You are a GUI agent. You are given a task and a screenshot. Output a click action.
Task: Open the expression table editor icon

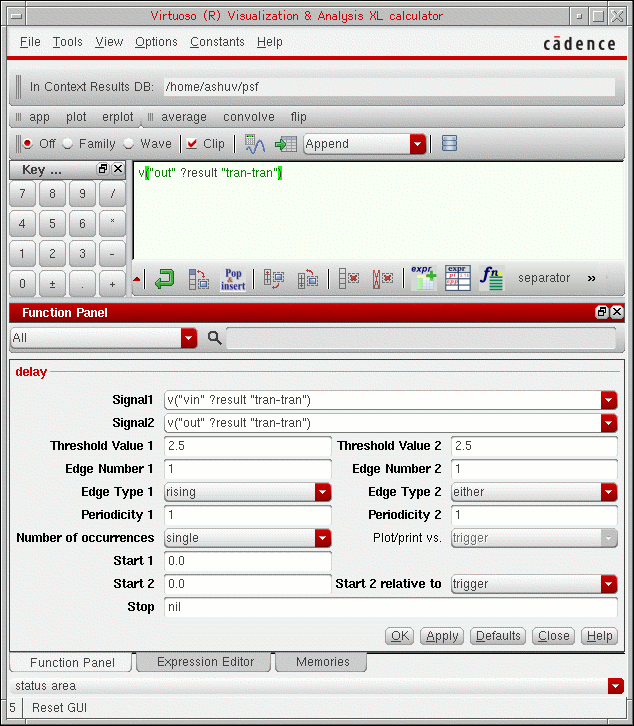coord(458,278)
